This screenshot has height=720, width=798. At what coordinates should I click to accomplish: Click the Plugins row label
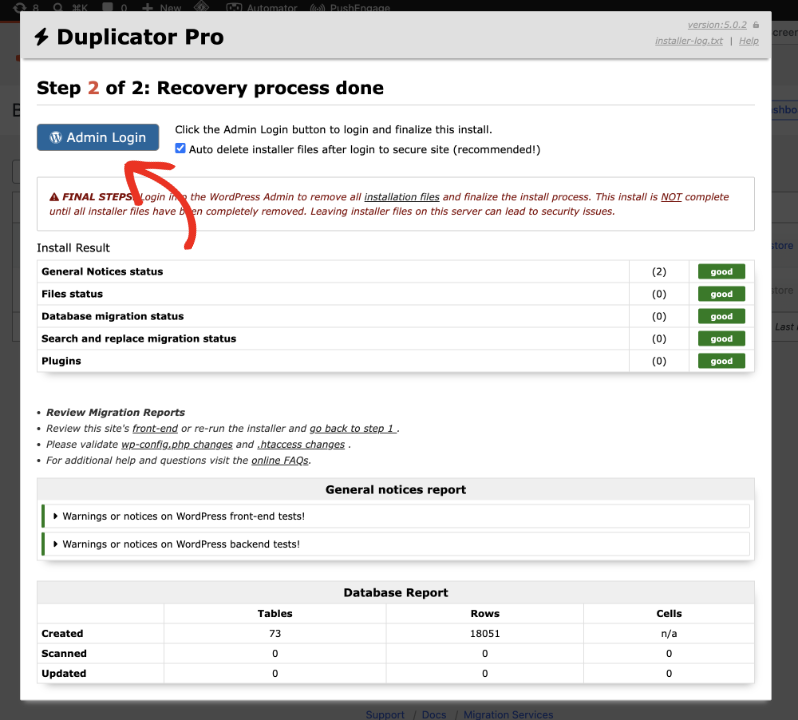[61, 361]
